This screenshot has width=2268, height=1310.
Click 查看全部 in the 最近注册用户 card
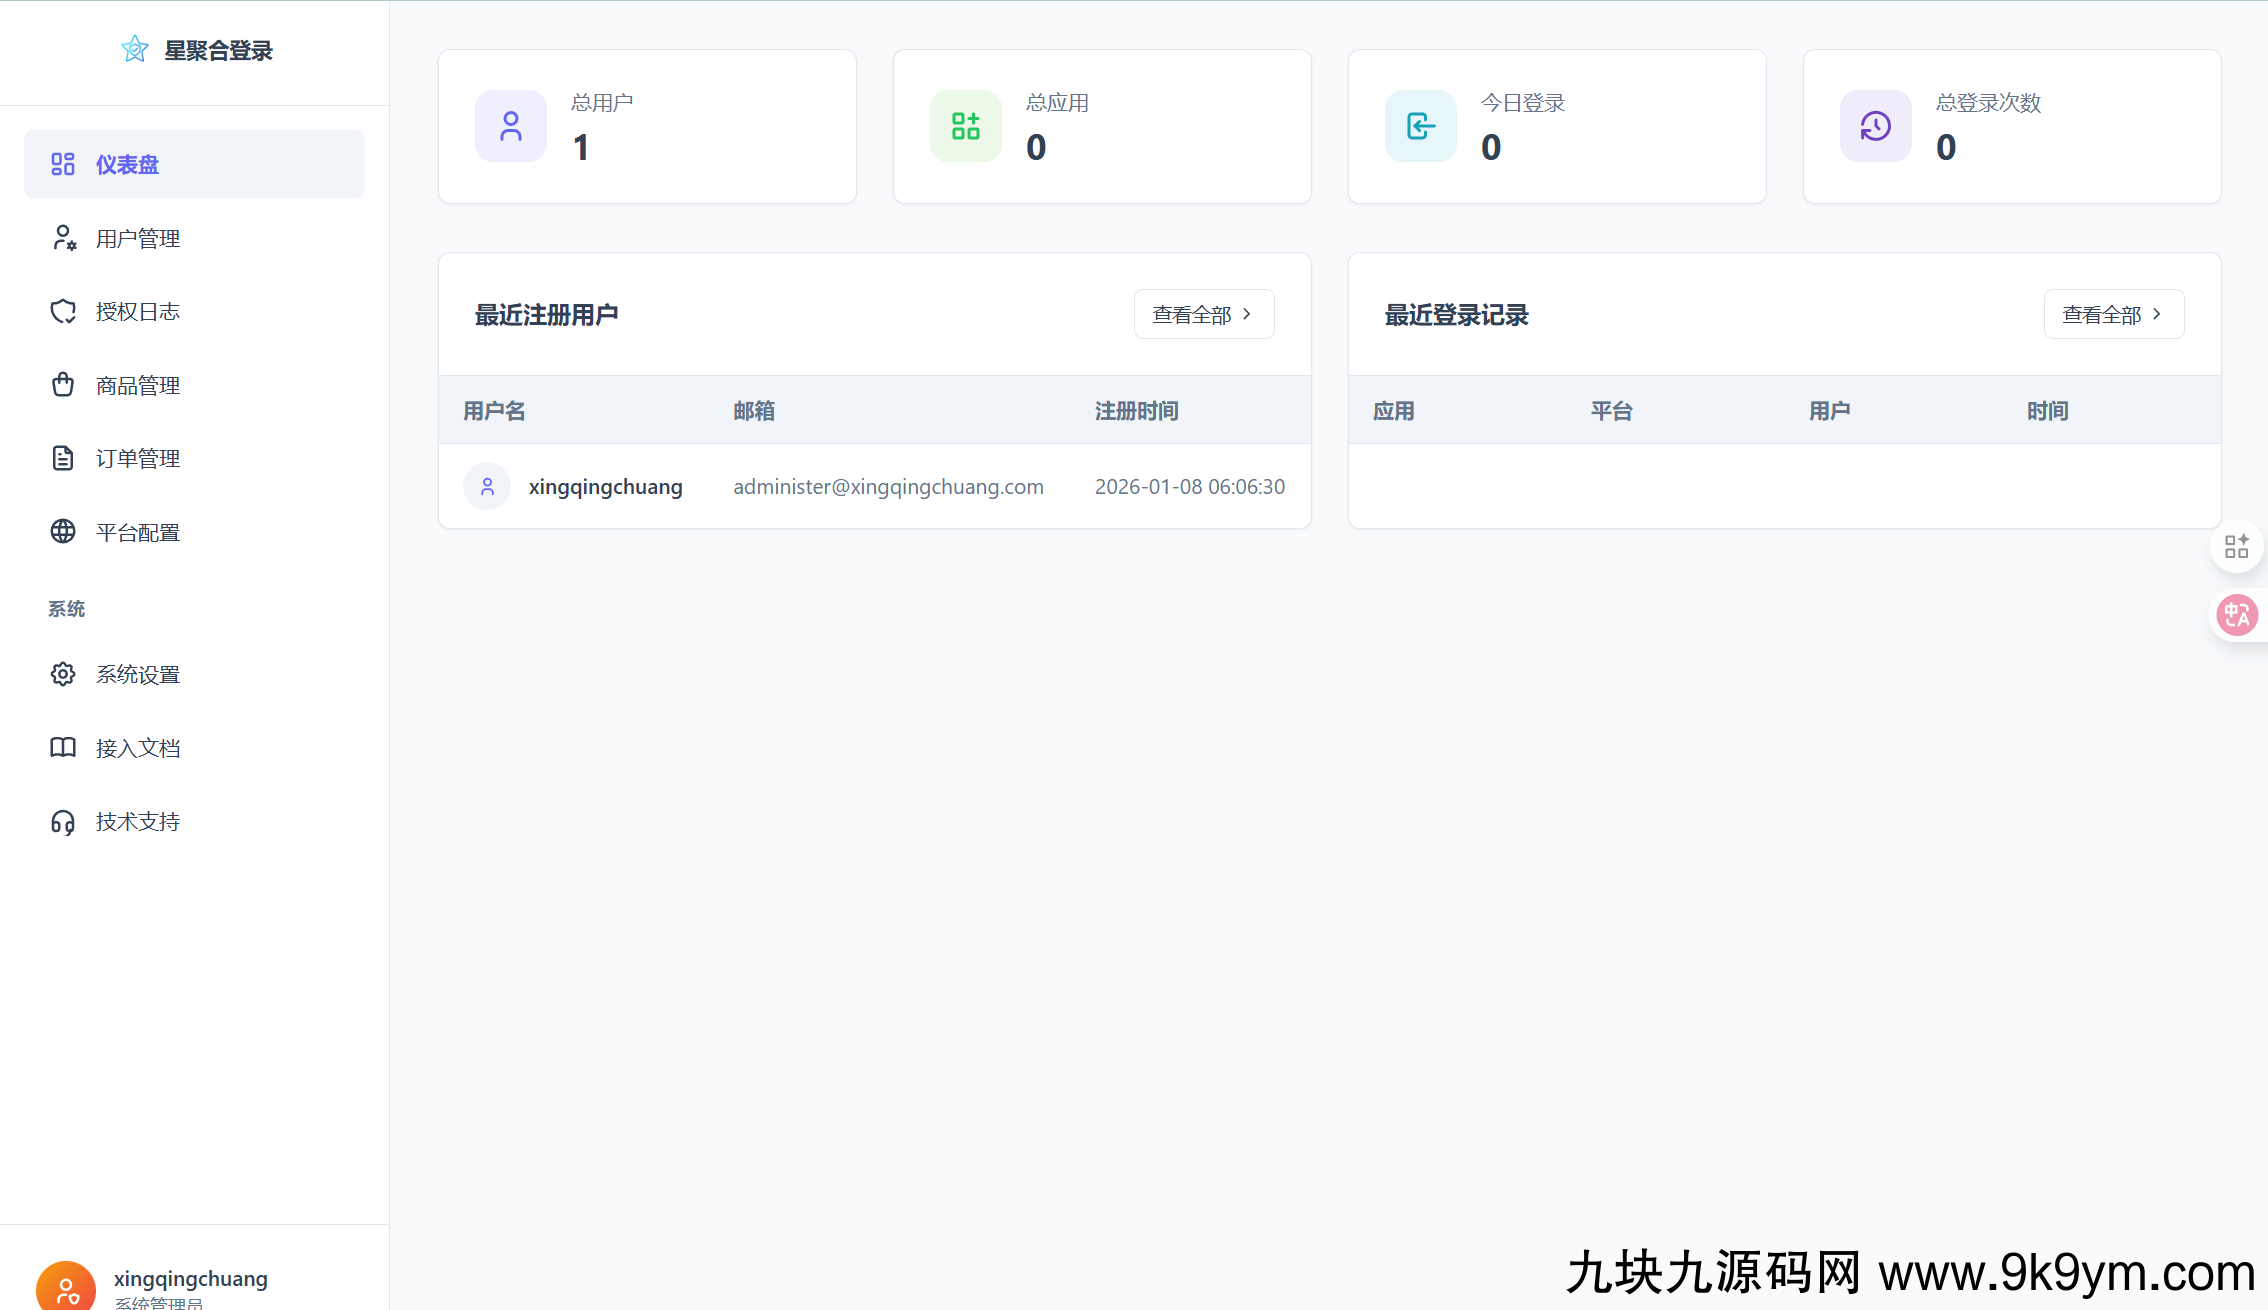point(1203,314)
